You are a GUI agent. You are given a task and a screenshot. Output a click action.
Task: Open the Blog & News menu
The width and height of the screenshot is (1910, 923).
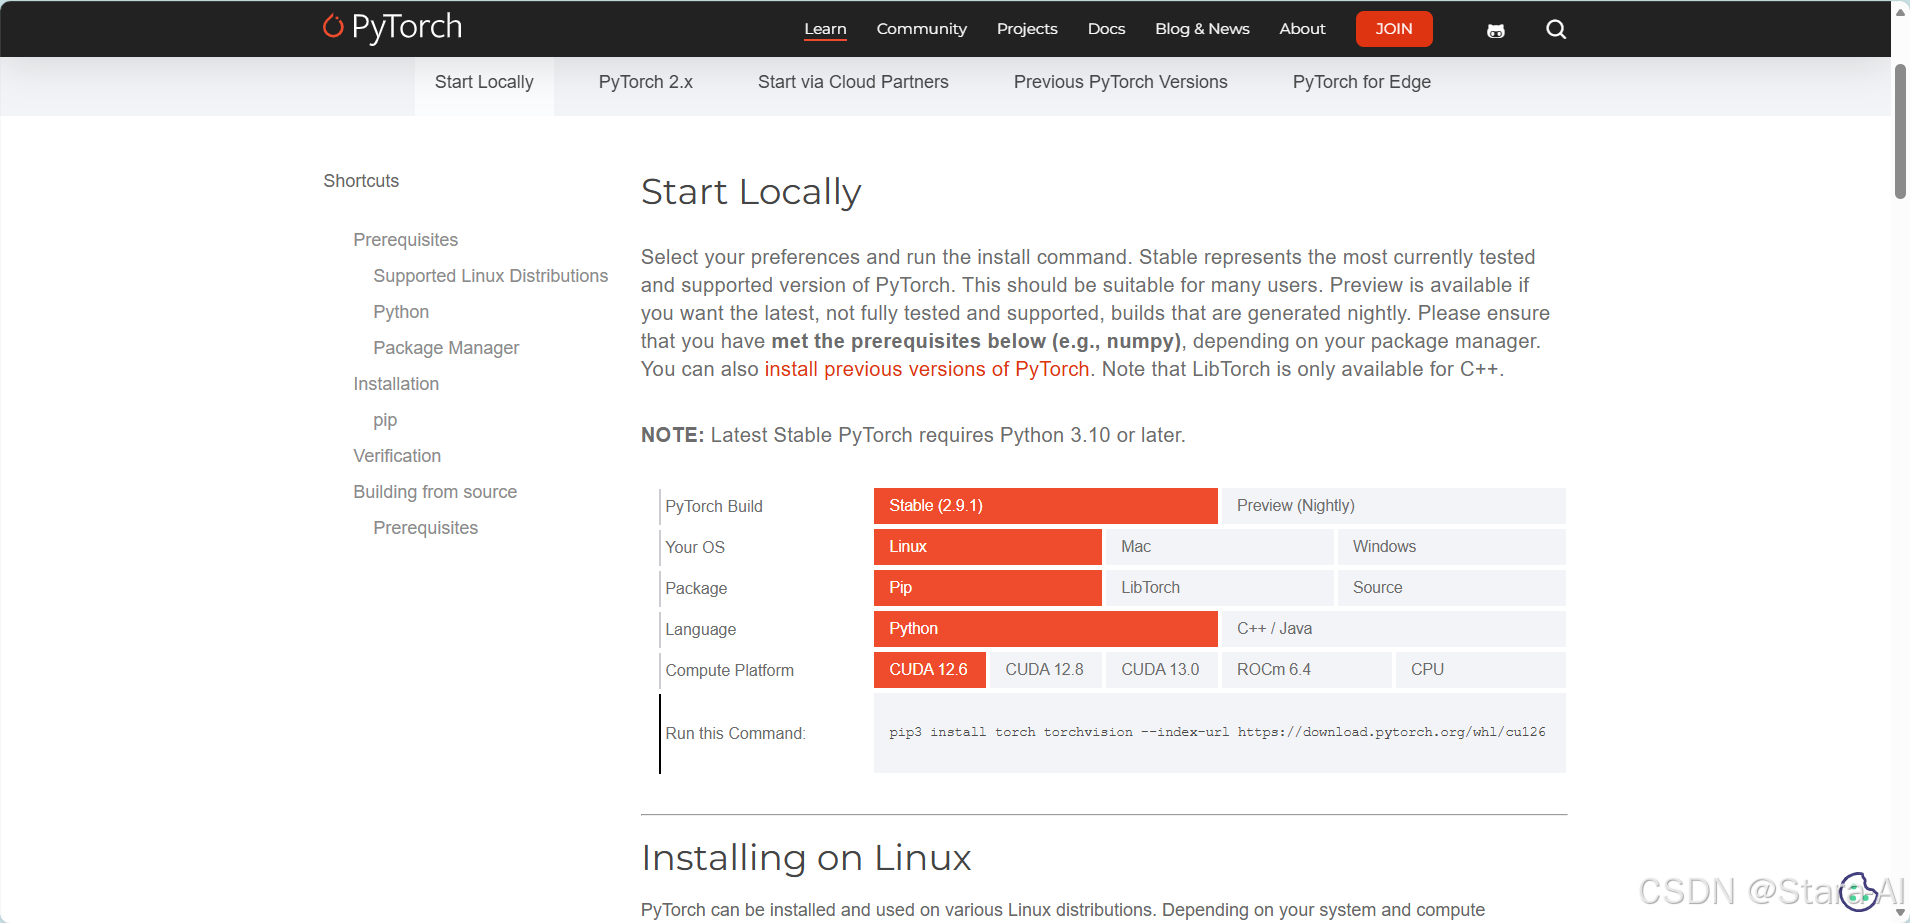[x=1202, y=29]
